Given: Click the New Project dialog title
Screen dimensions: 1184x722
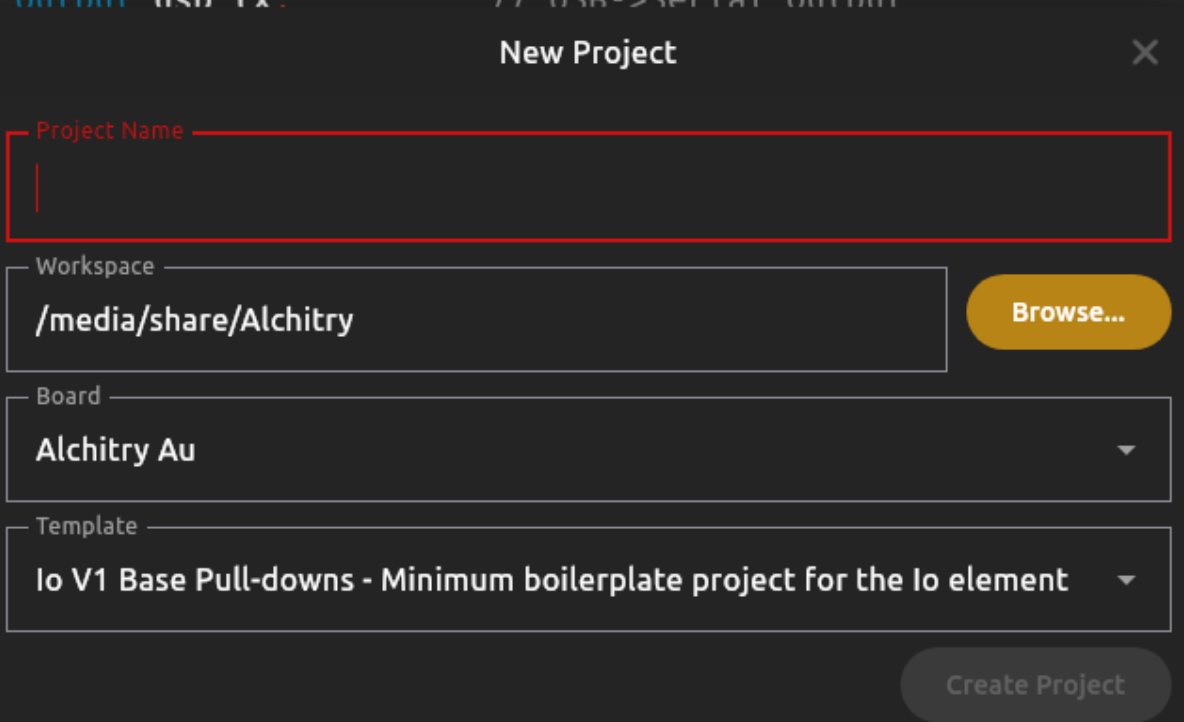Looking at the screenshot, I should pos(588,52).
